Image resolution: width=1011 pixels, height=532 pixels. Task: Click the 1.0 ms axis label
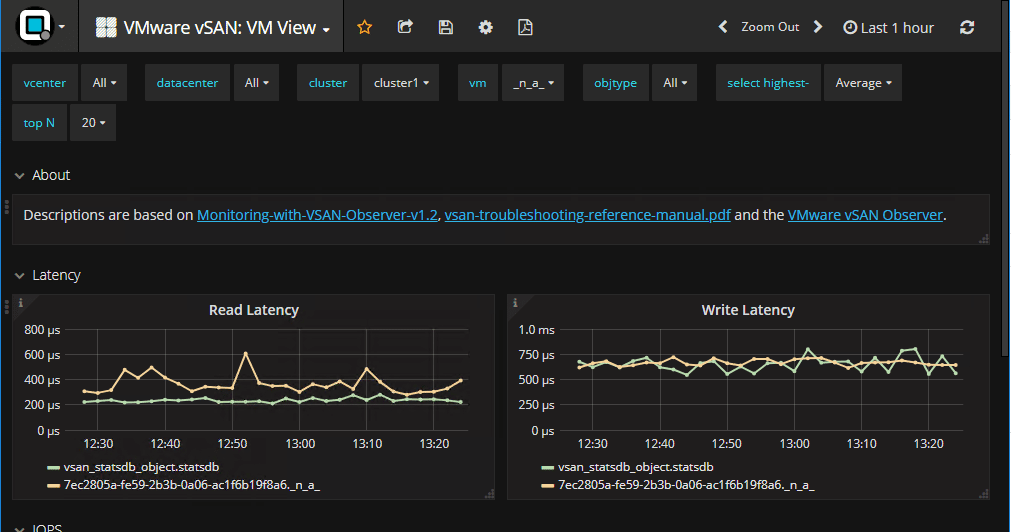536,330
